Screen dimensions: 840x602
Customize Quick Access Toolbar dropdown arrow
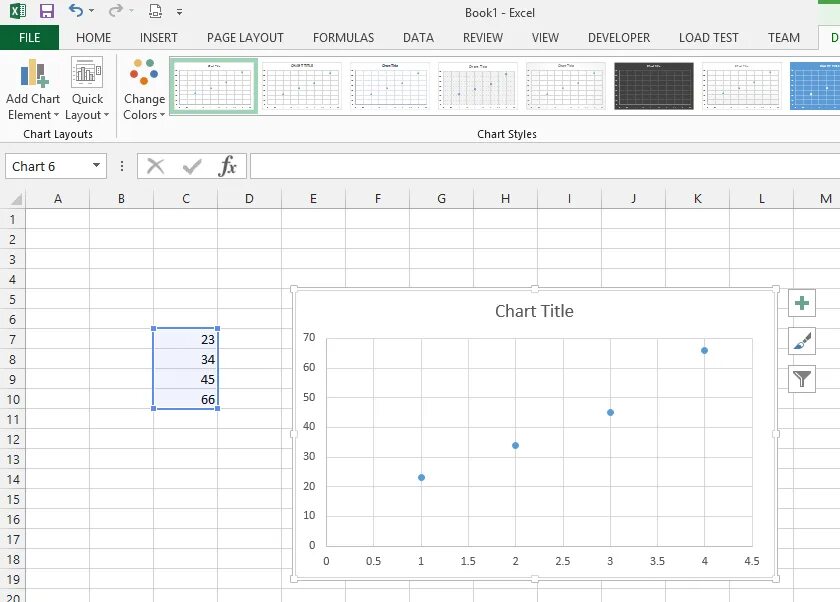pos(179,12)
